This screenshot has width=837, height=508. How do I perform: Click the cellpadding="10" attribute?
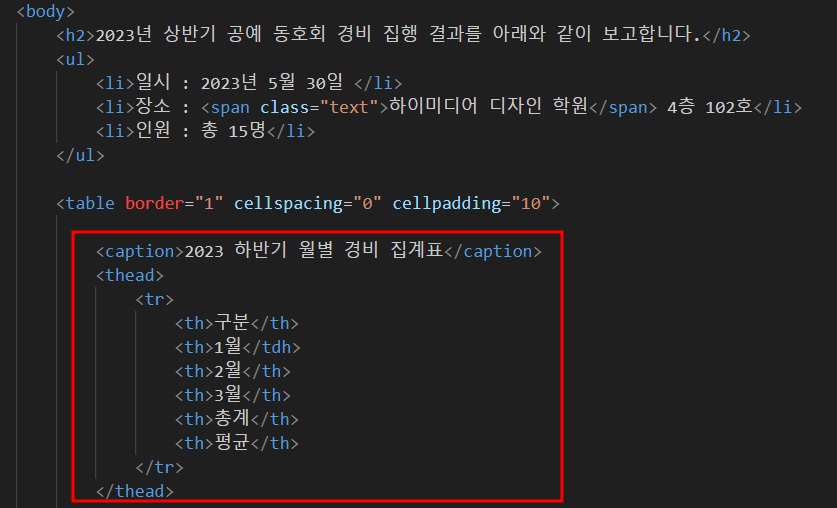click(x=471, y=203)
